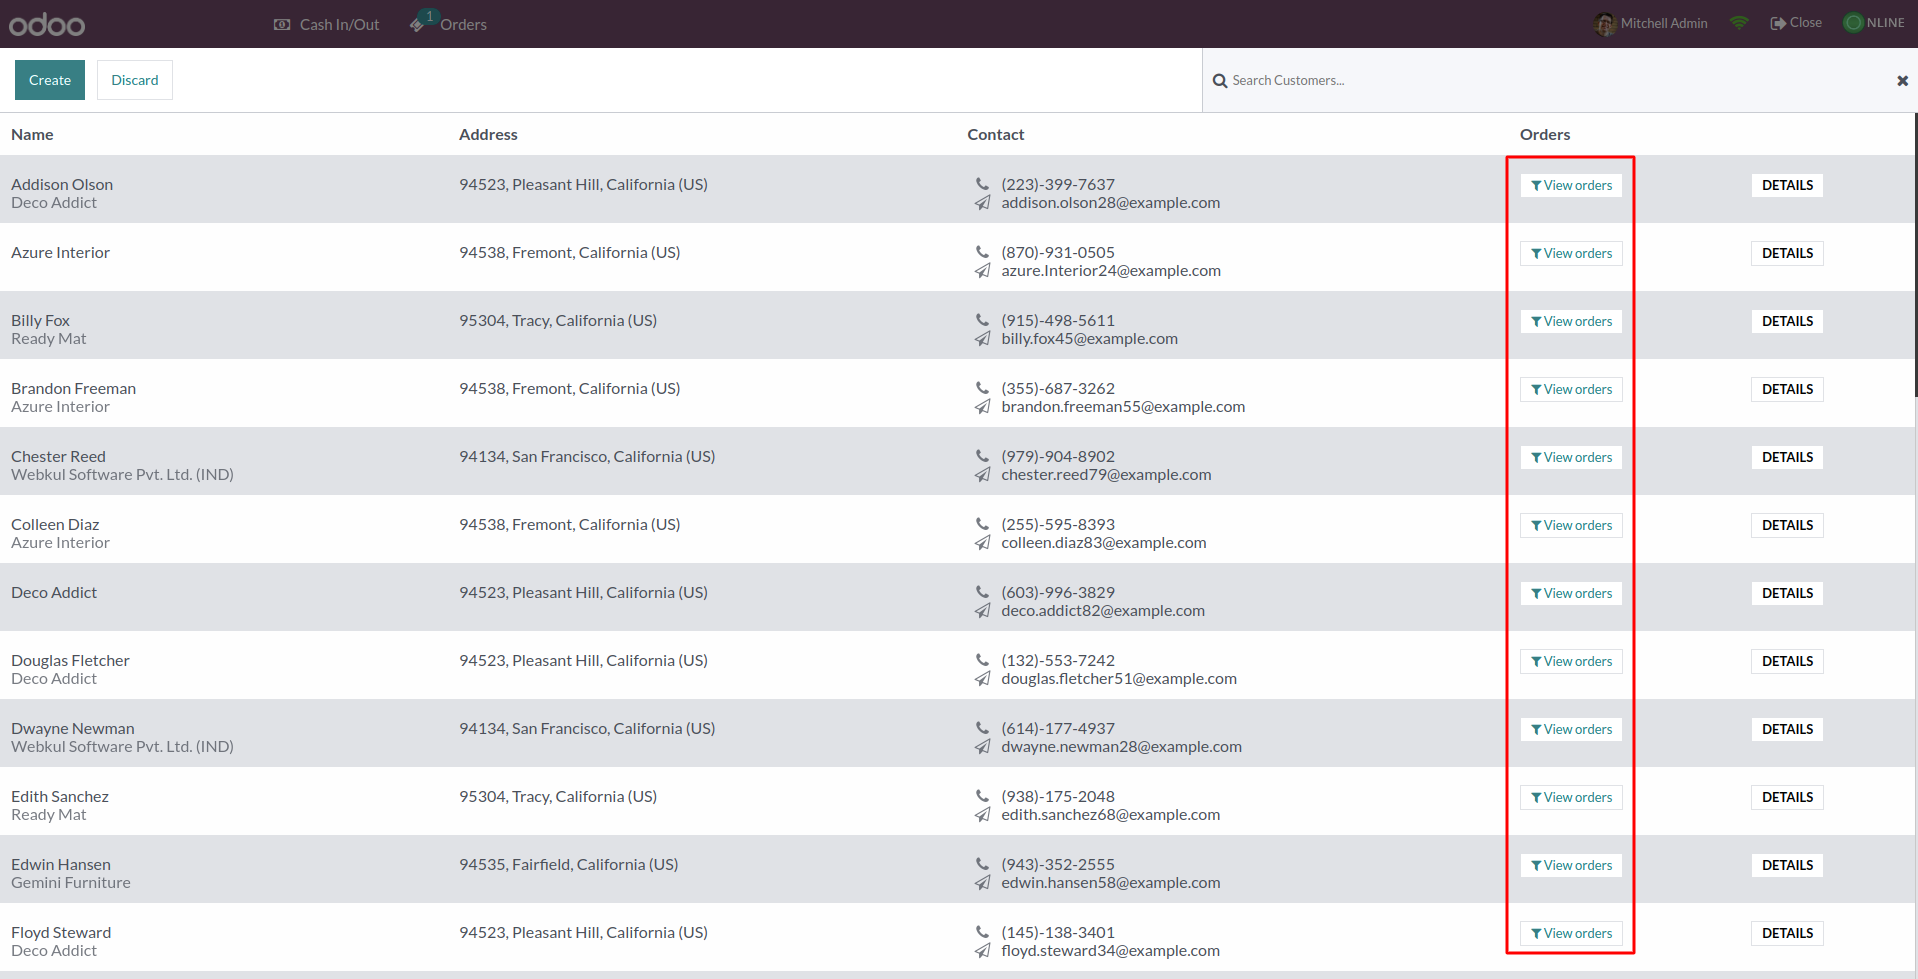This screenshot has height=979, width=1918.
Task: Click the Name column header
Action: click(x=32, y=134)
